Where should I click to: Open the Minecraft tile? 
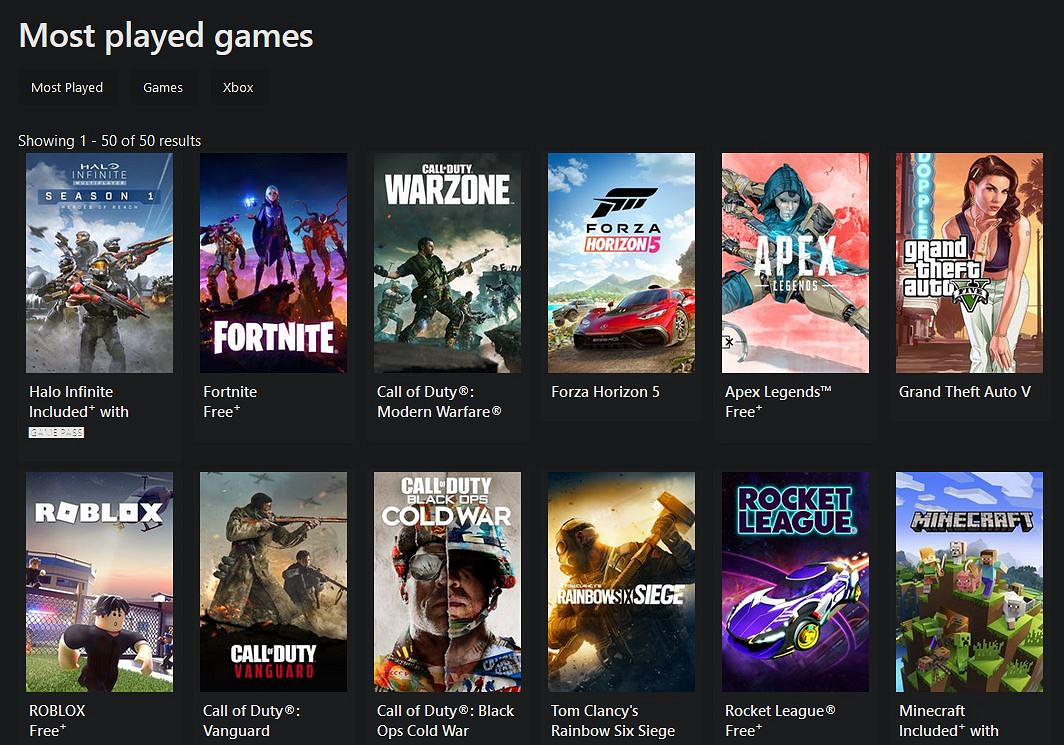click(969, 581)
